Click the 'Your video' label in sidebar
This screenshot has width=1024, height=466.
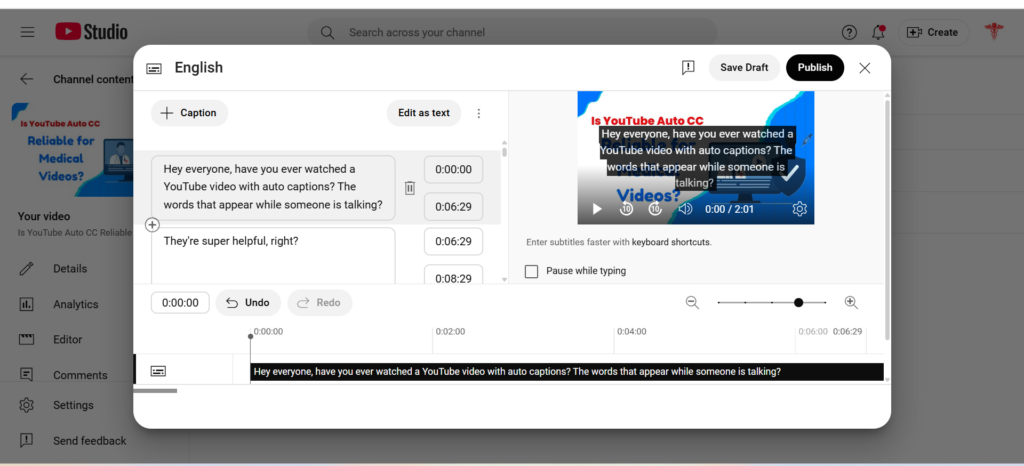pos(44,217)
